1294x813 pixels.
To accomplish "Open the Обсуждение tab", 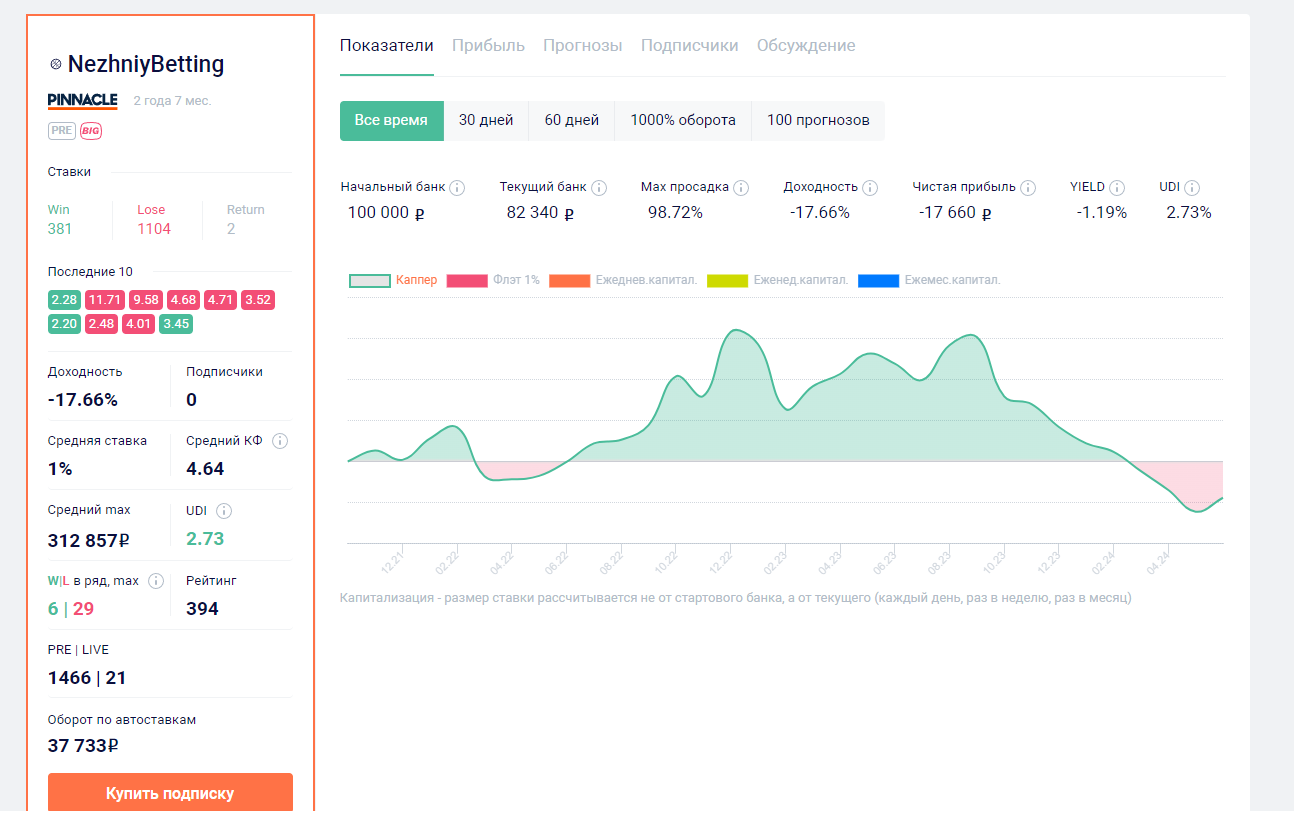I will click(806, 46).
